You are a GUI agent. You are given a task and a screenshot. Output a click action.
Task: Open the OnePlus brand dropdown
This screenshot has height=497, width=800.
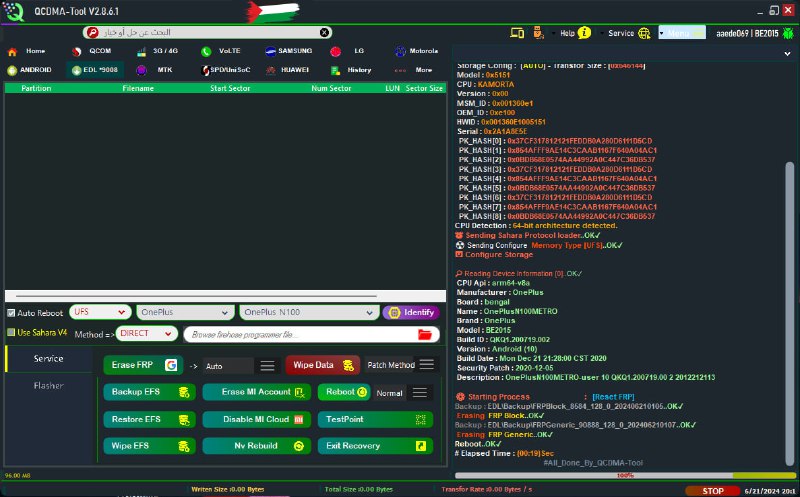[x=185, y=312]
